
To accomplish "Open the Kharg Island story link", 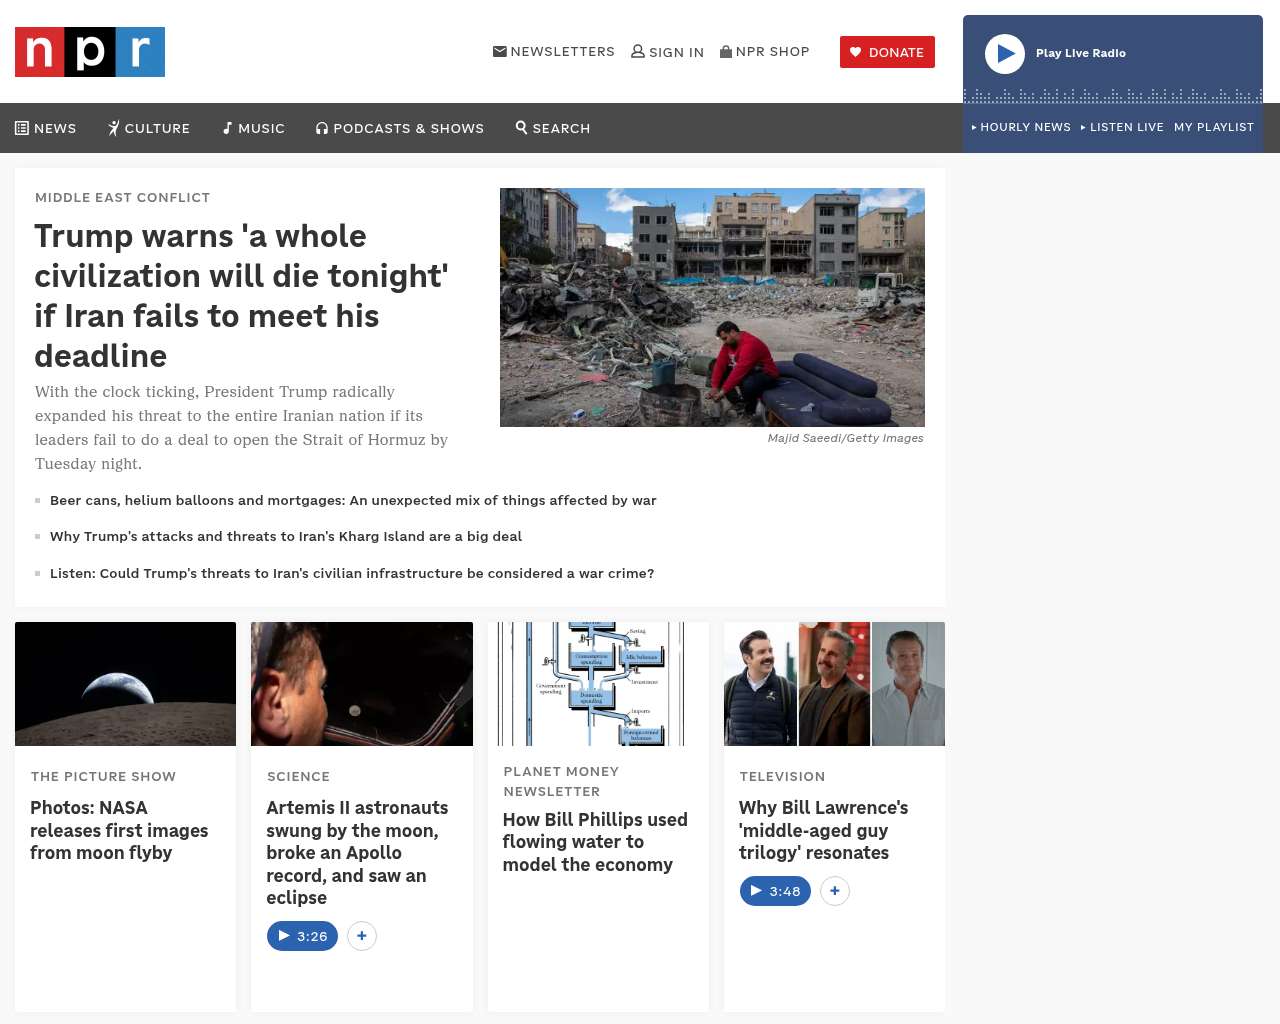I will coord(286,536).
